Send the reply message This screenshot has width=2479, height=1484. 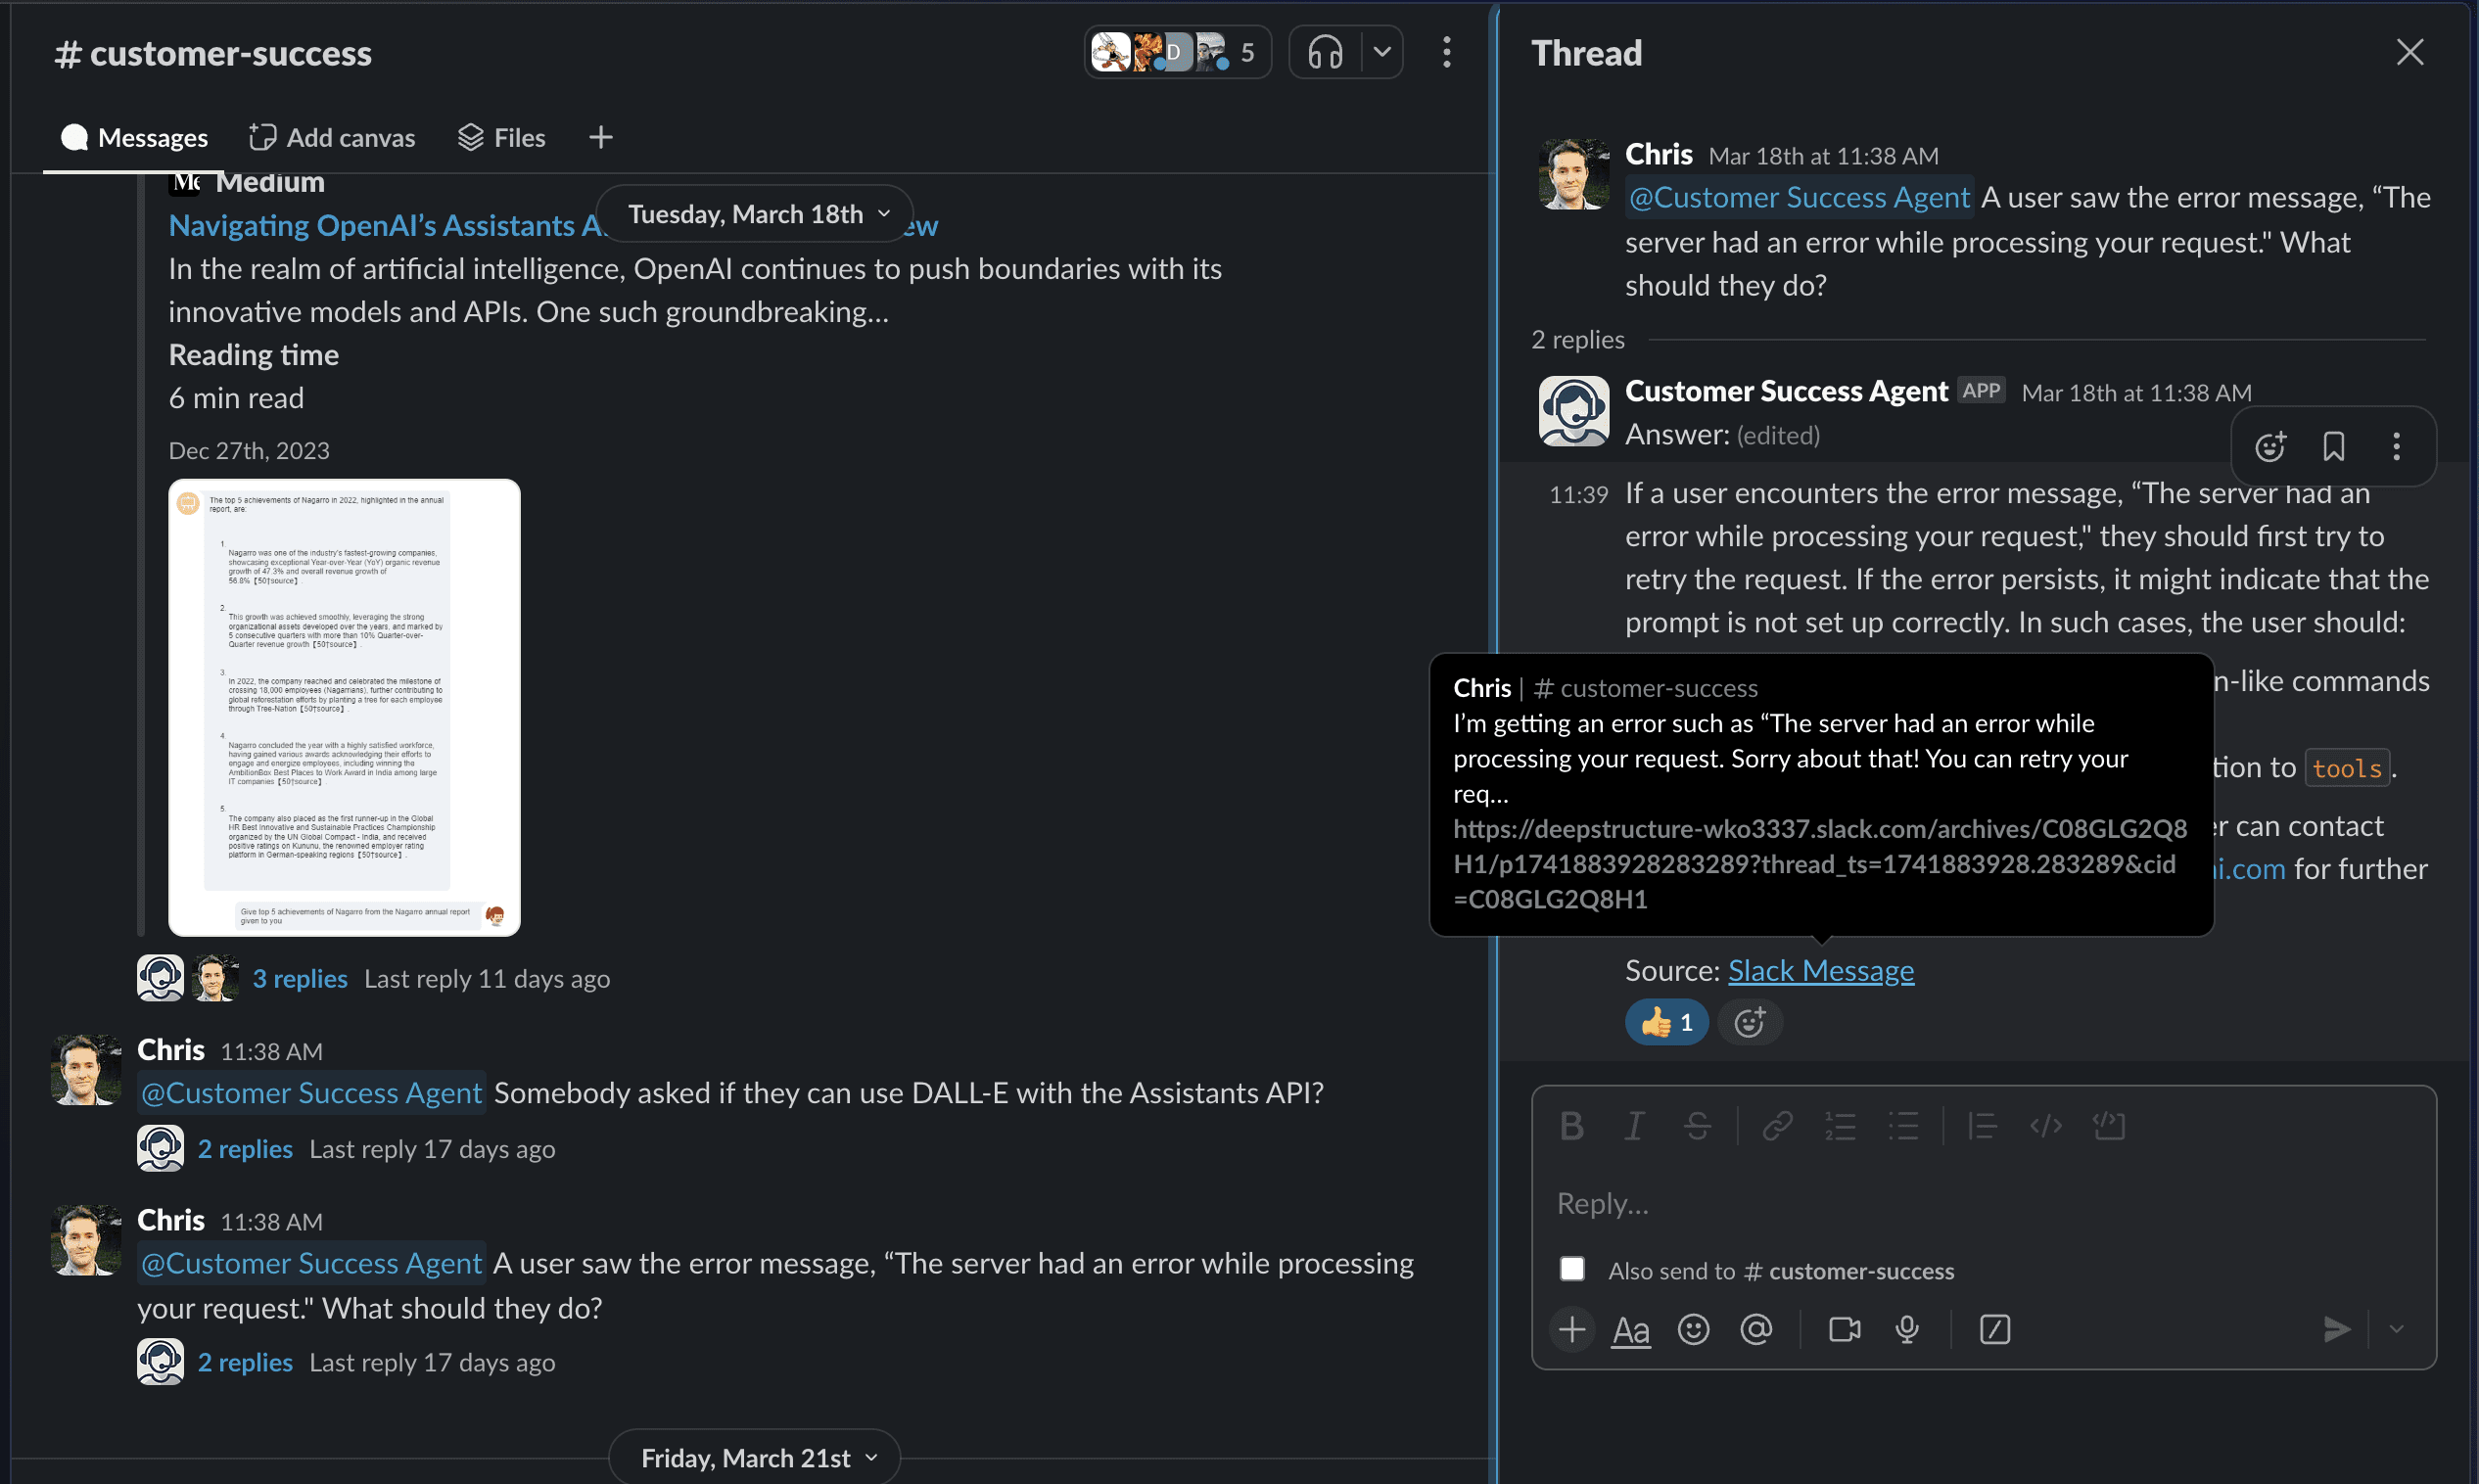pyautogui.click(x=2336, y=1330)
